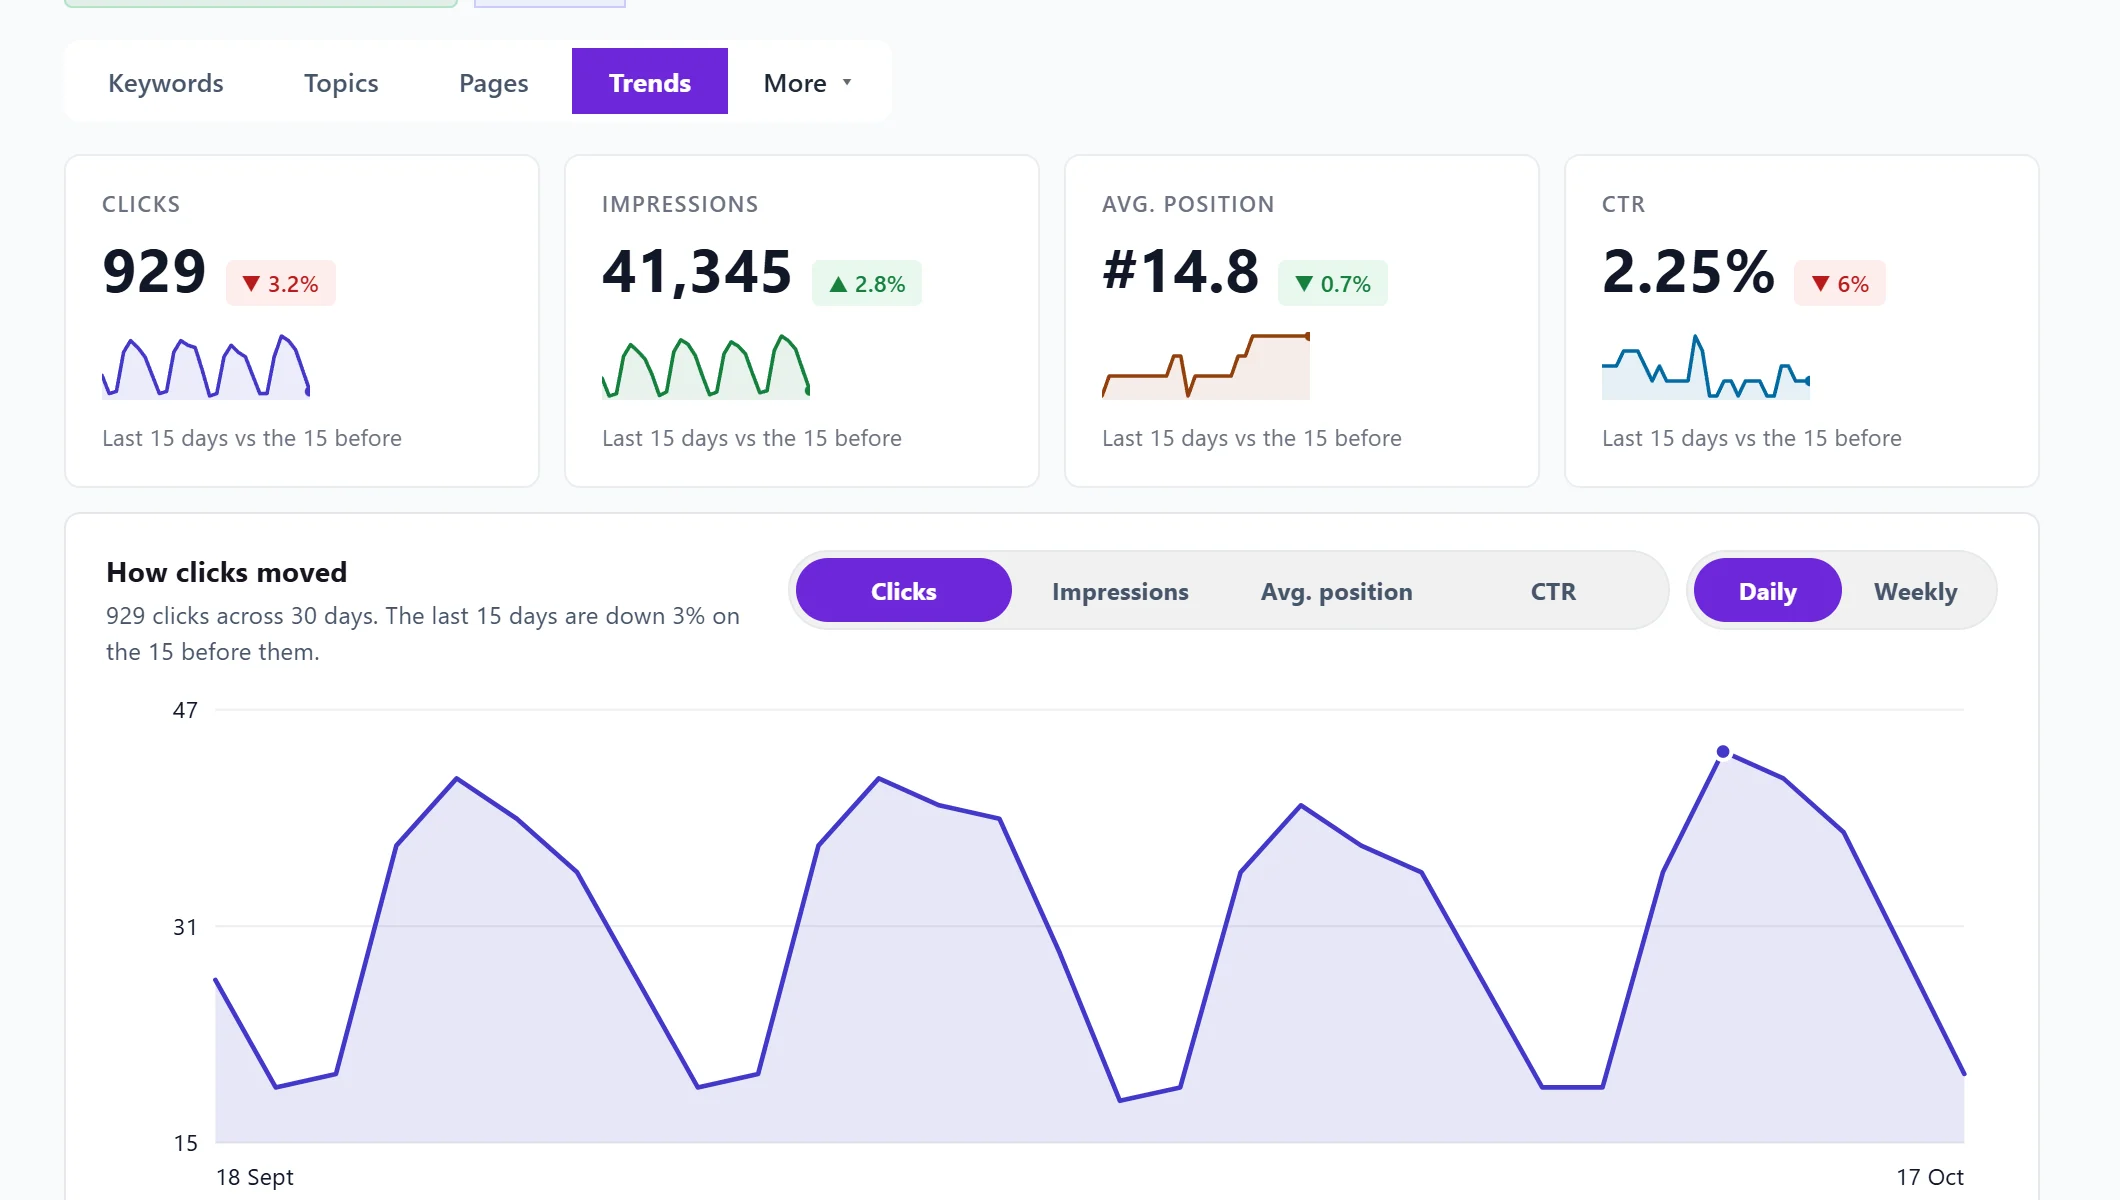Viewport: 2120px width, 1200px height.
Task: Click the 6% CTR change badge
Action: click(1840, 284)
